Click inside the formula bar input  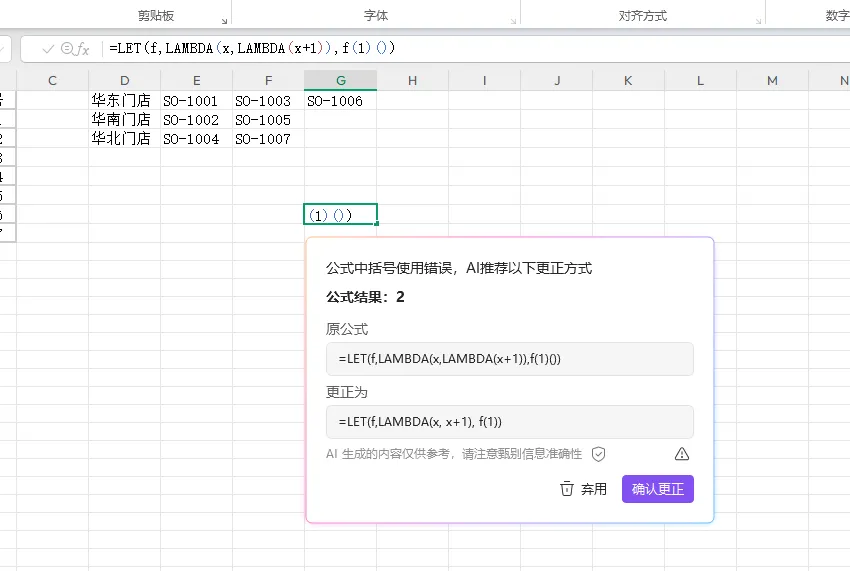tap(477, 49)
